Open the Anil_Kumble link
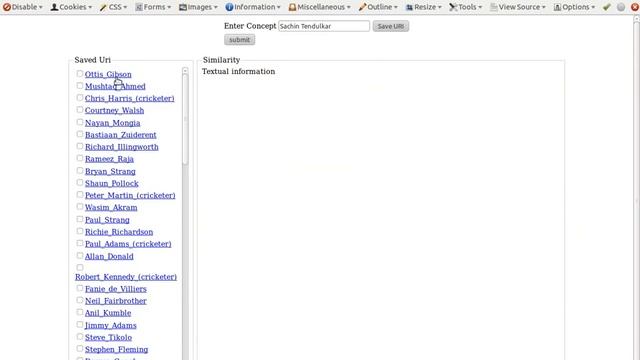Screen dimensions: 640x360 [108, 313]
